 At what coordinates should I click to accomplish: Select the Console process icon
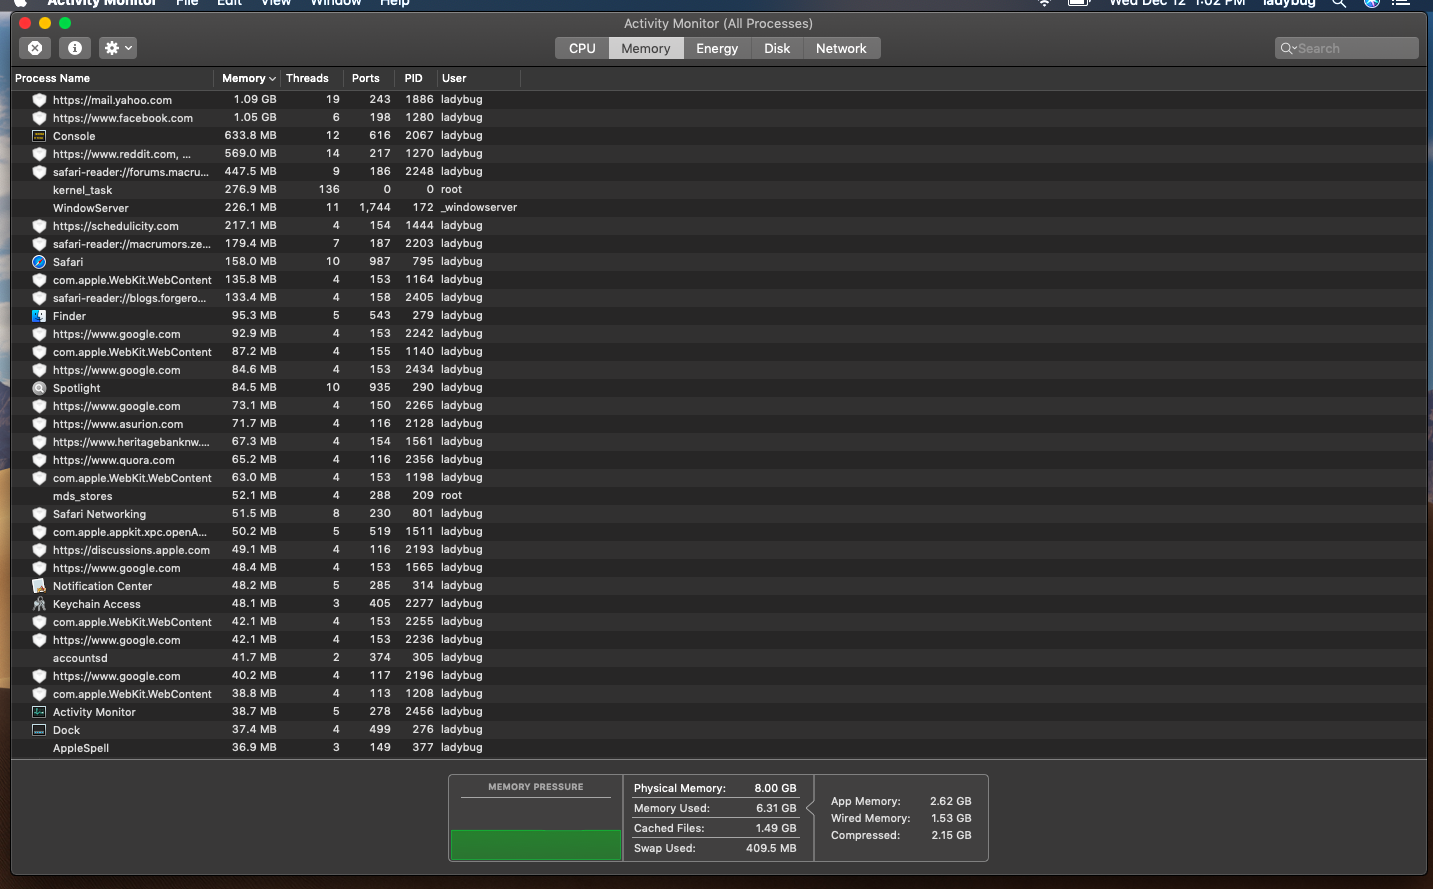pyautogui.click(x=39, y=136)
